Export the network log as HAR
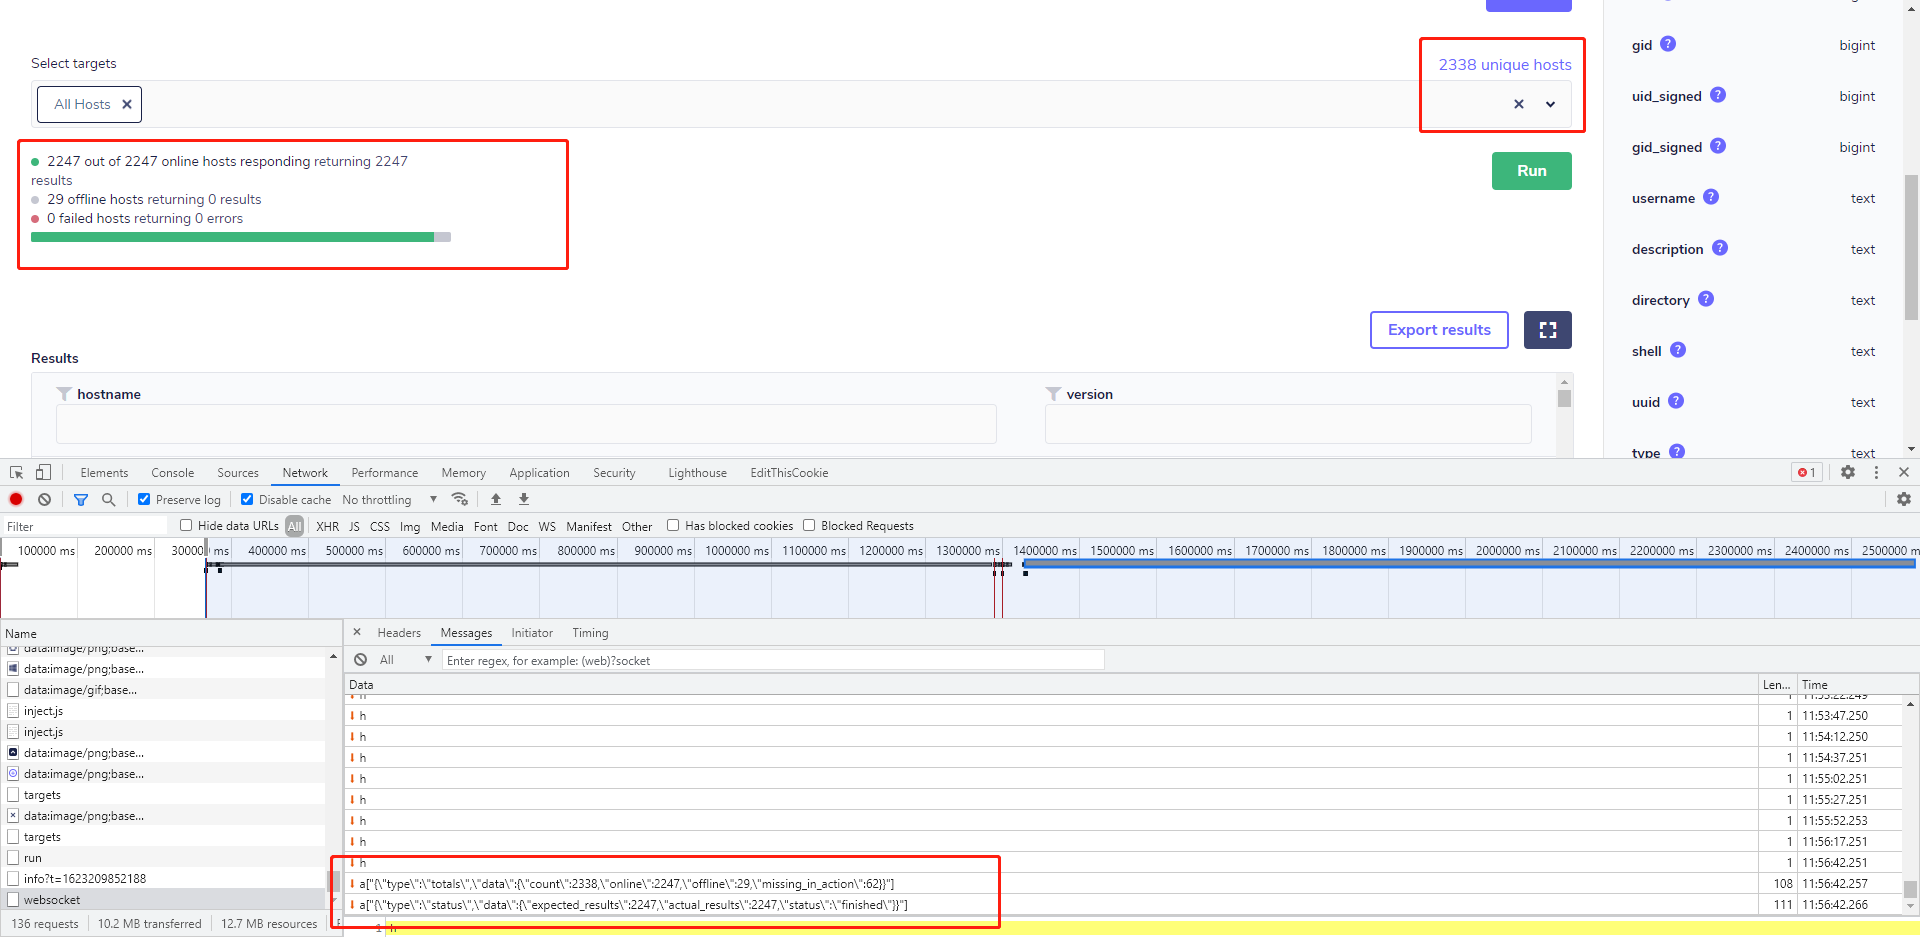Viewport: 1920px width, 937px height. pos(523,499)
